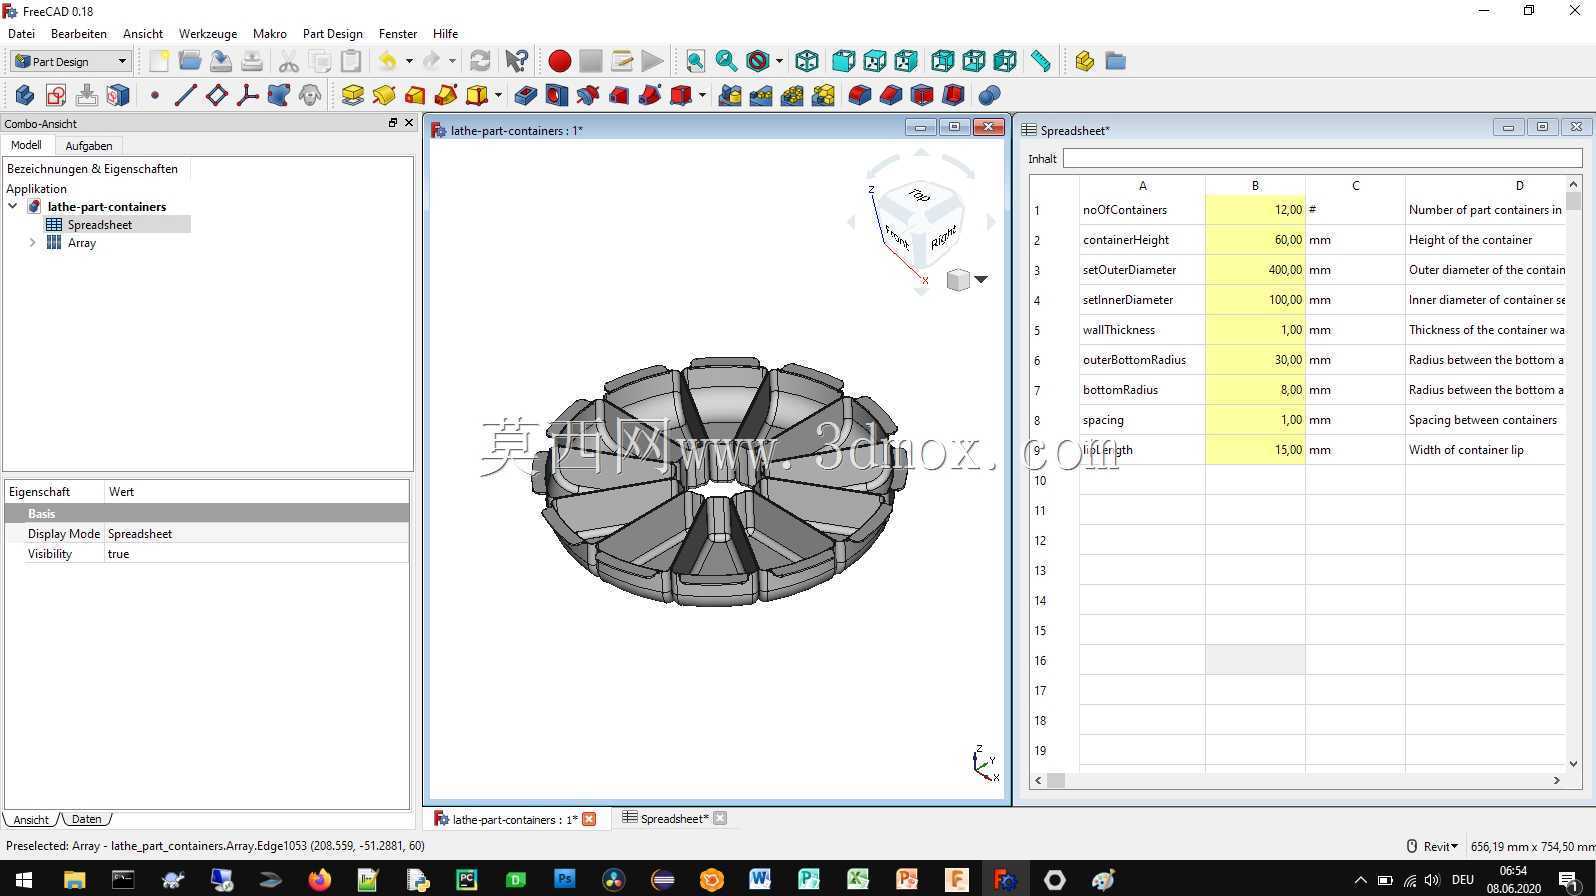Screen dimensions: 1596x896
Task: Select the Spreadsheet item in model tree
Action: [100, 225]
